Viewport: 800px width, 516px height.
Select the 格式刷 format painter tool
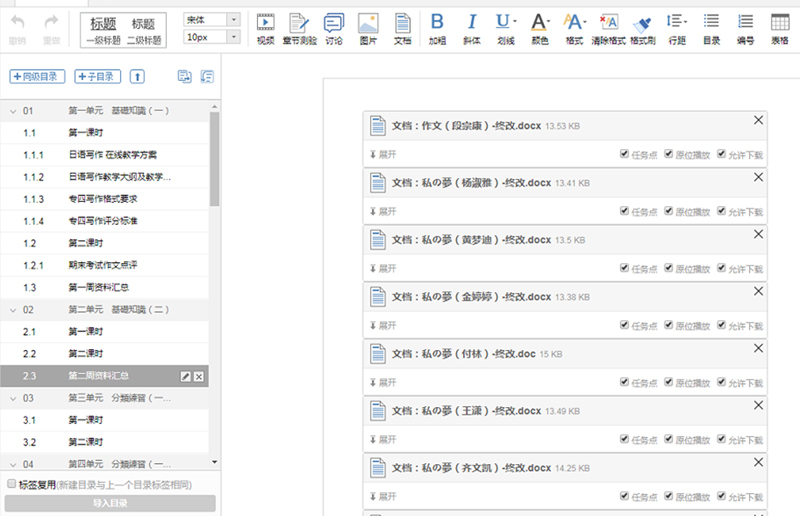pos(642,28)
